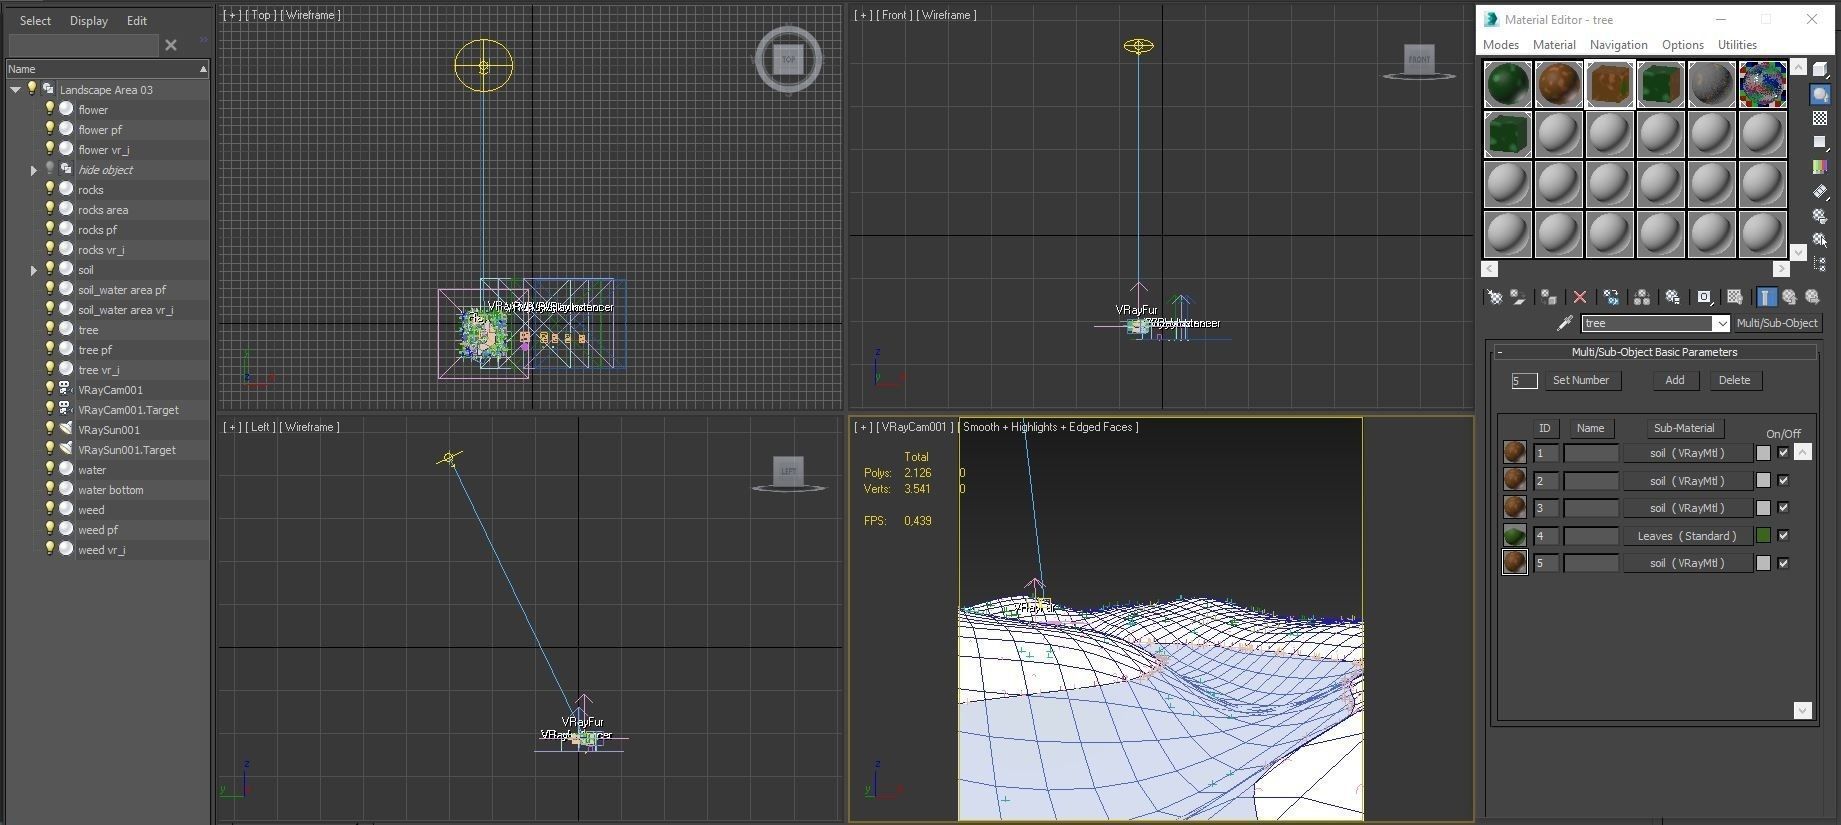
Task: Toggle visibility bulb for flower layer
Action: tap(49, 109)
